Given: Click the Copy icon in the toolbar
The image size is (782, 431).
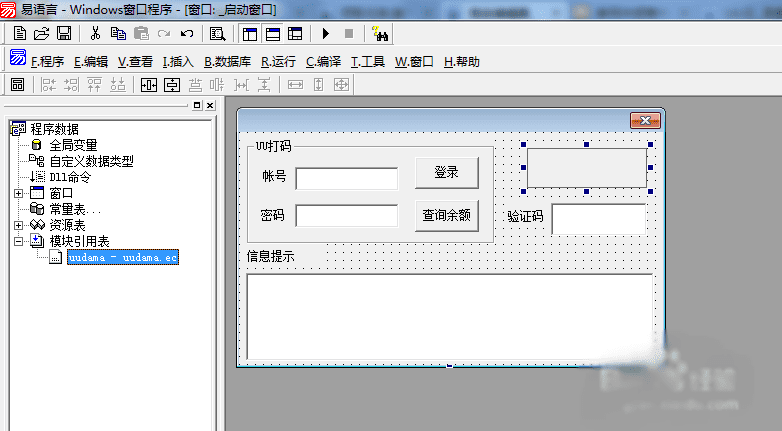Looking at the screenshot, I should 118,33.
